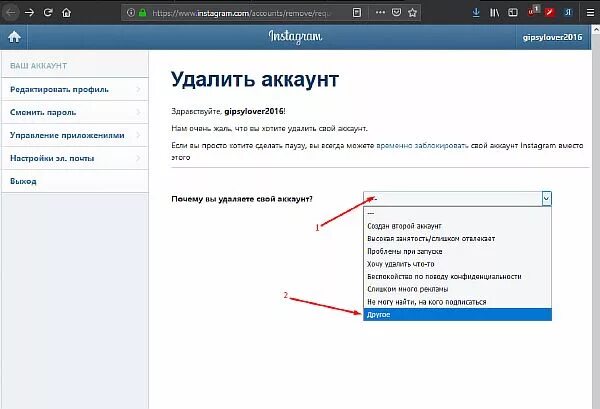
Task: Click the delete-reason dropdown arrow
Action: [x=546, y=199]
